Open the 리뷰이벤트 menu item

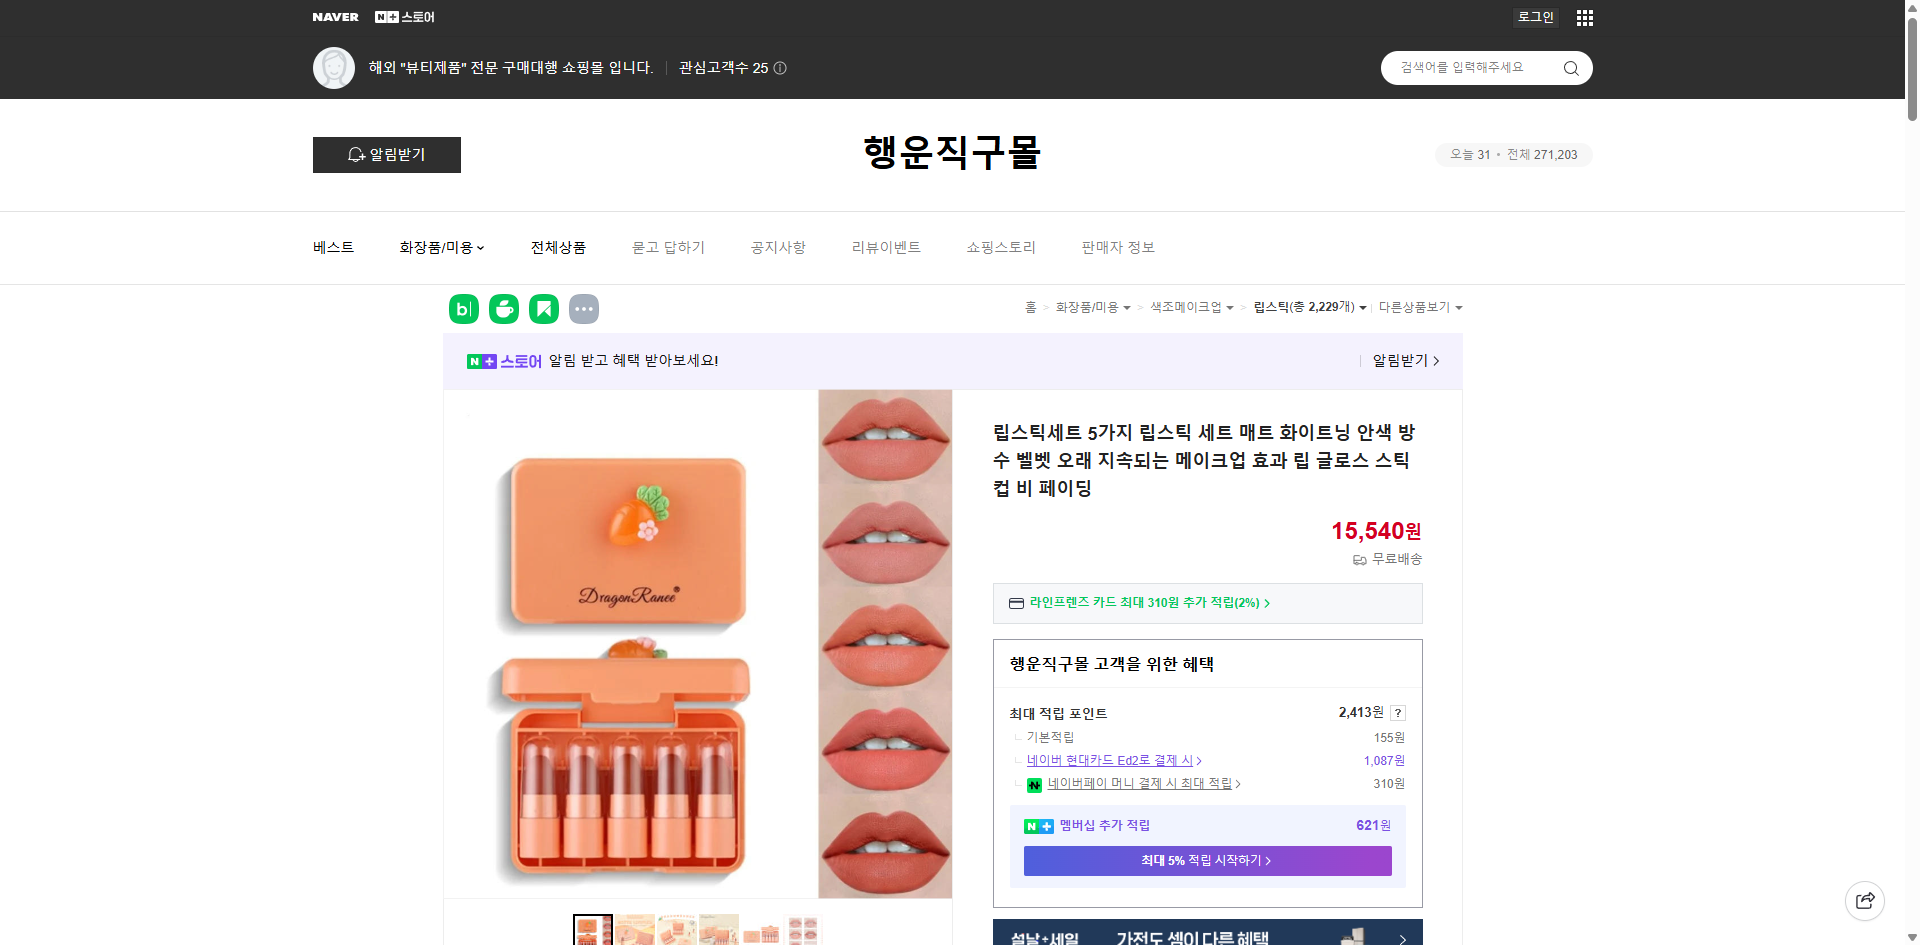[886, 247]
